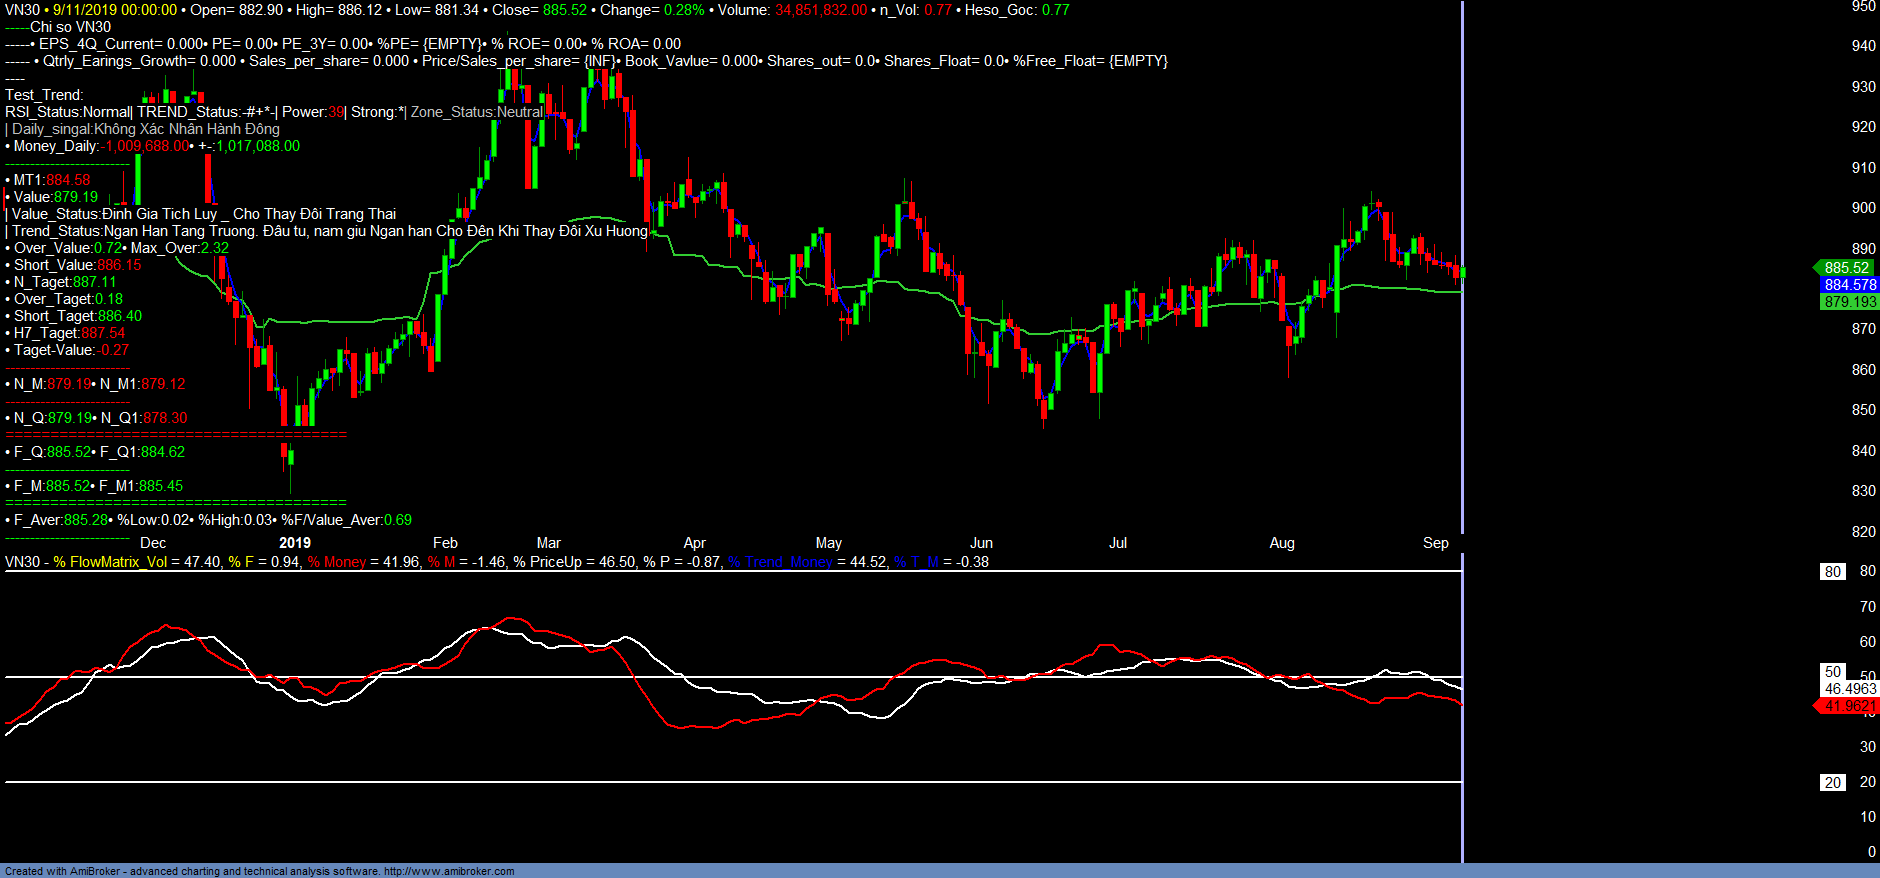Click the red % Money indicator label
Screen dimensions: 1880x878
pos(337,562)
